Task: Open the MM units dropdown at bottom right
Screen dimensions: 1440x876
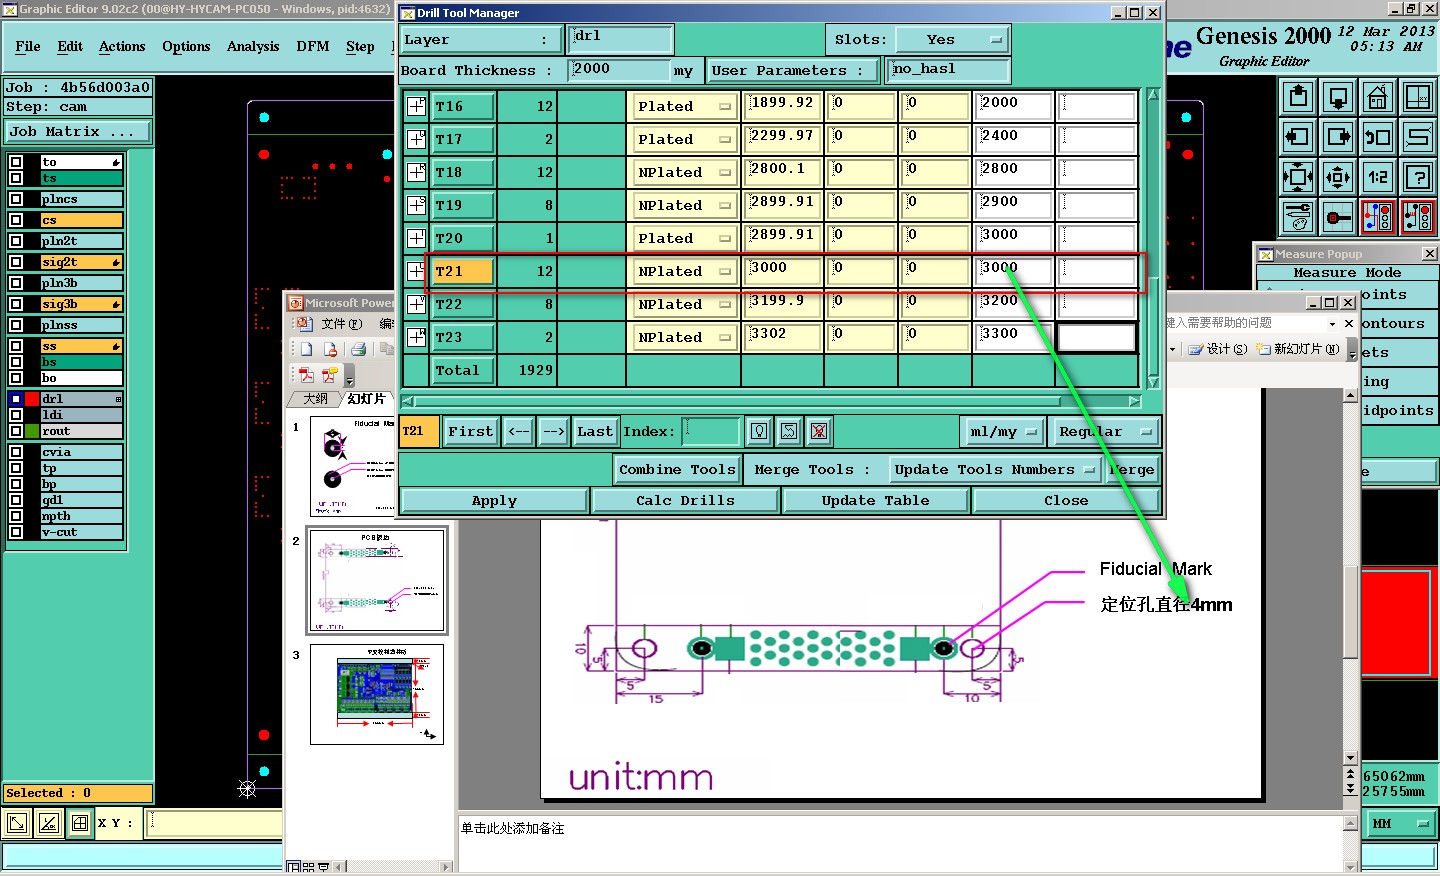Action: click(x=1400, y=823)
